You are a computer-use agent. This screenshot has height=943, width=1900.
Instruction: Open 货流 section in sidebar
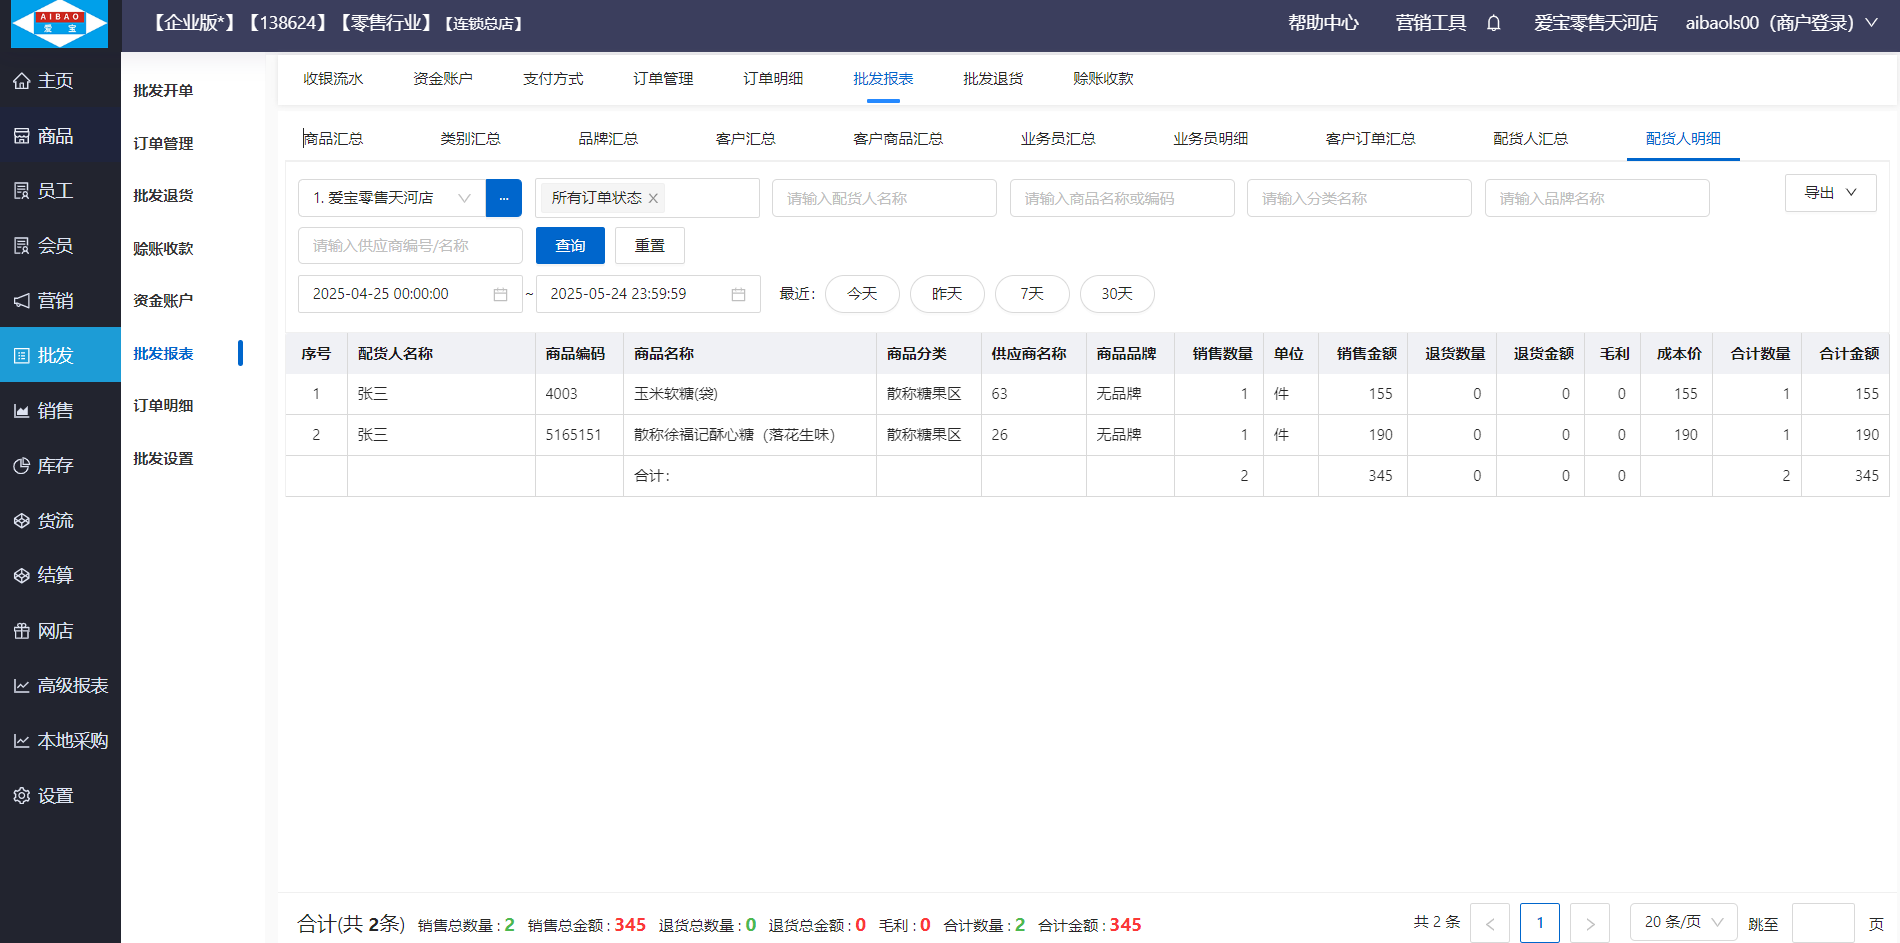pyautogui.click(x=60, y=520)
